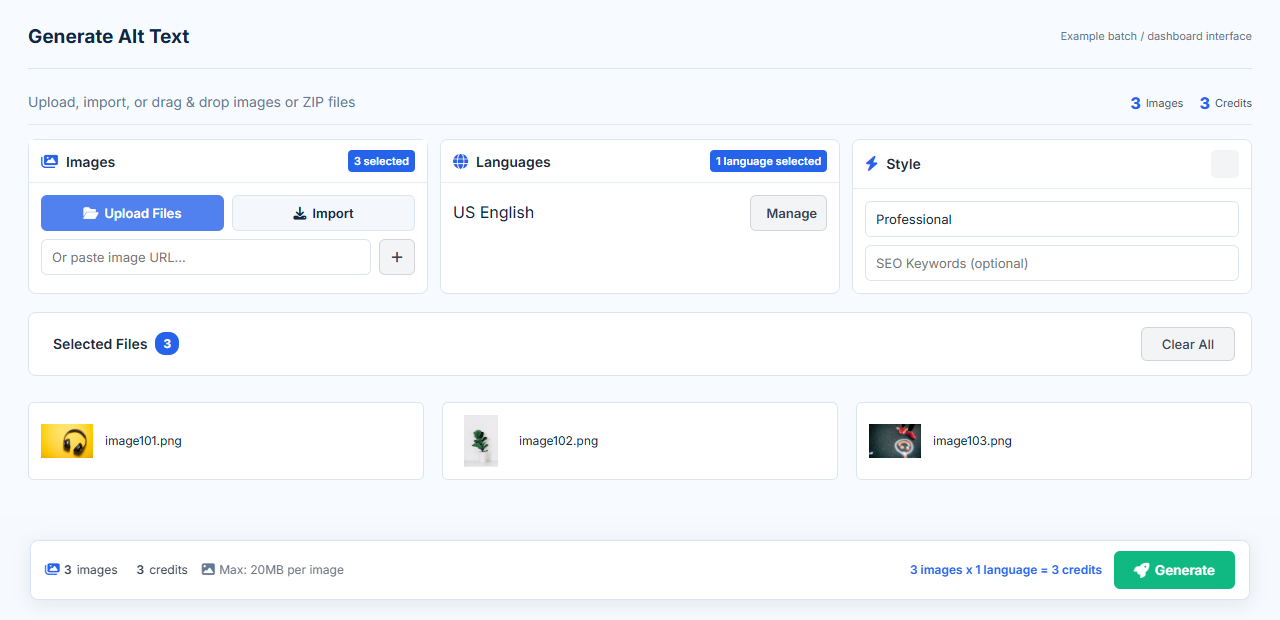Add the pasted URL with the plus button

tap(397, 257)
